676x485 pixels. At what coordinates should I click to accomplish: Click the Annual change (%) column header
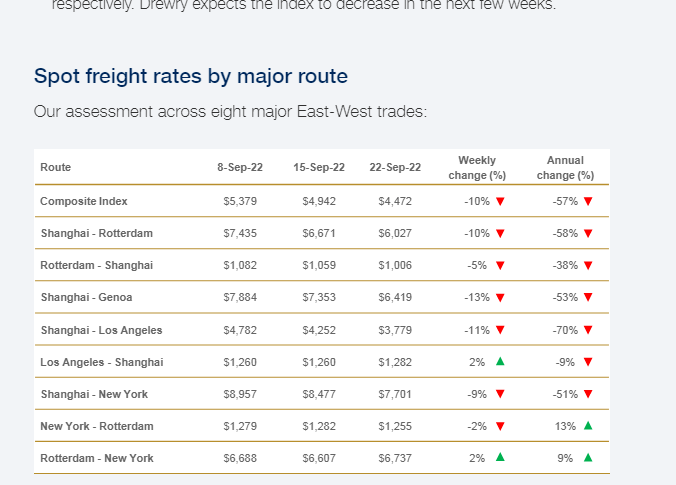click(x=565, y=168)
